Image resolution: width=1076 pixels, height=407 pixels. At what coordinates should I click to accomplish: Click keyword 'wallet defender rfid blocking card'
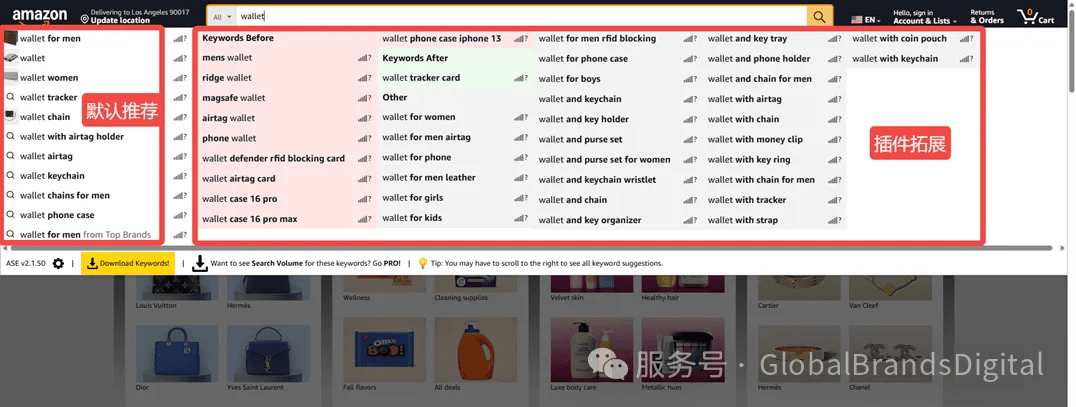point(273,159)
